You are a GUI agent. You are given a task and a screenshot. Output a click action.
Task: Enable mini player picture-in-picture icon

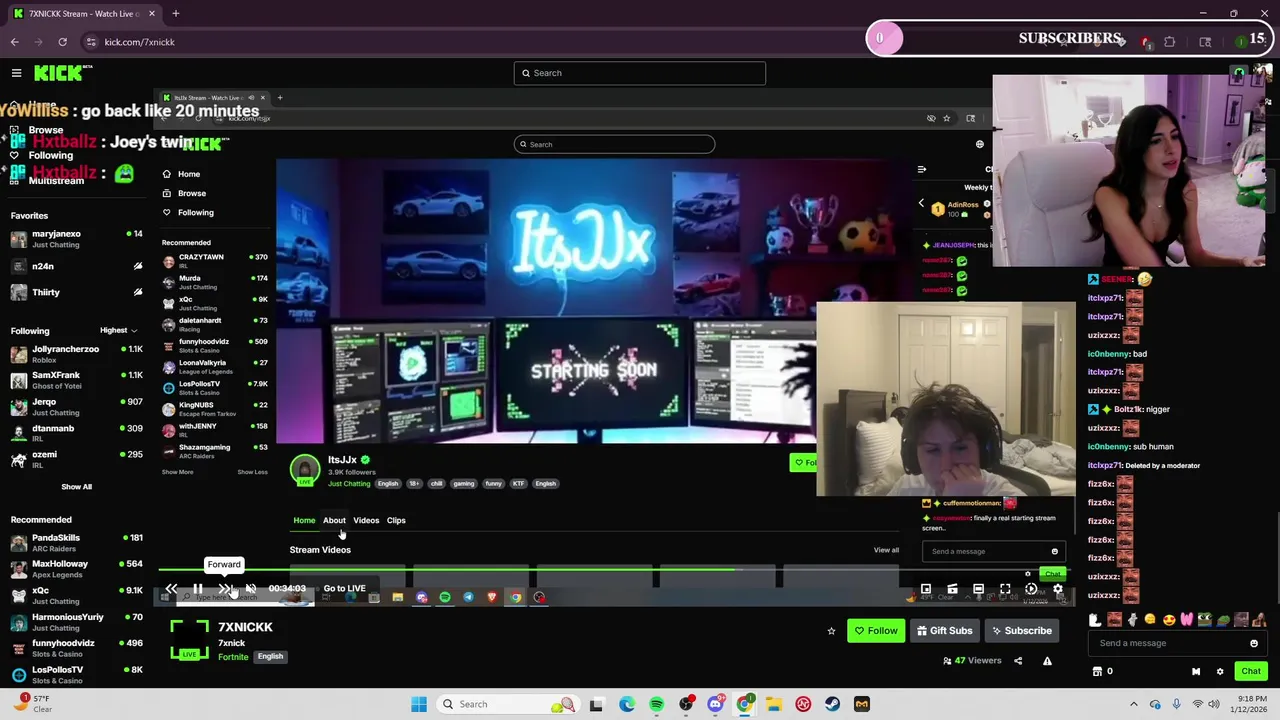[926, 589]
